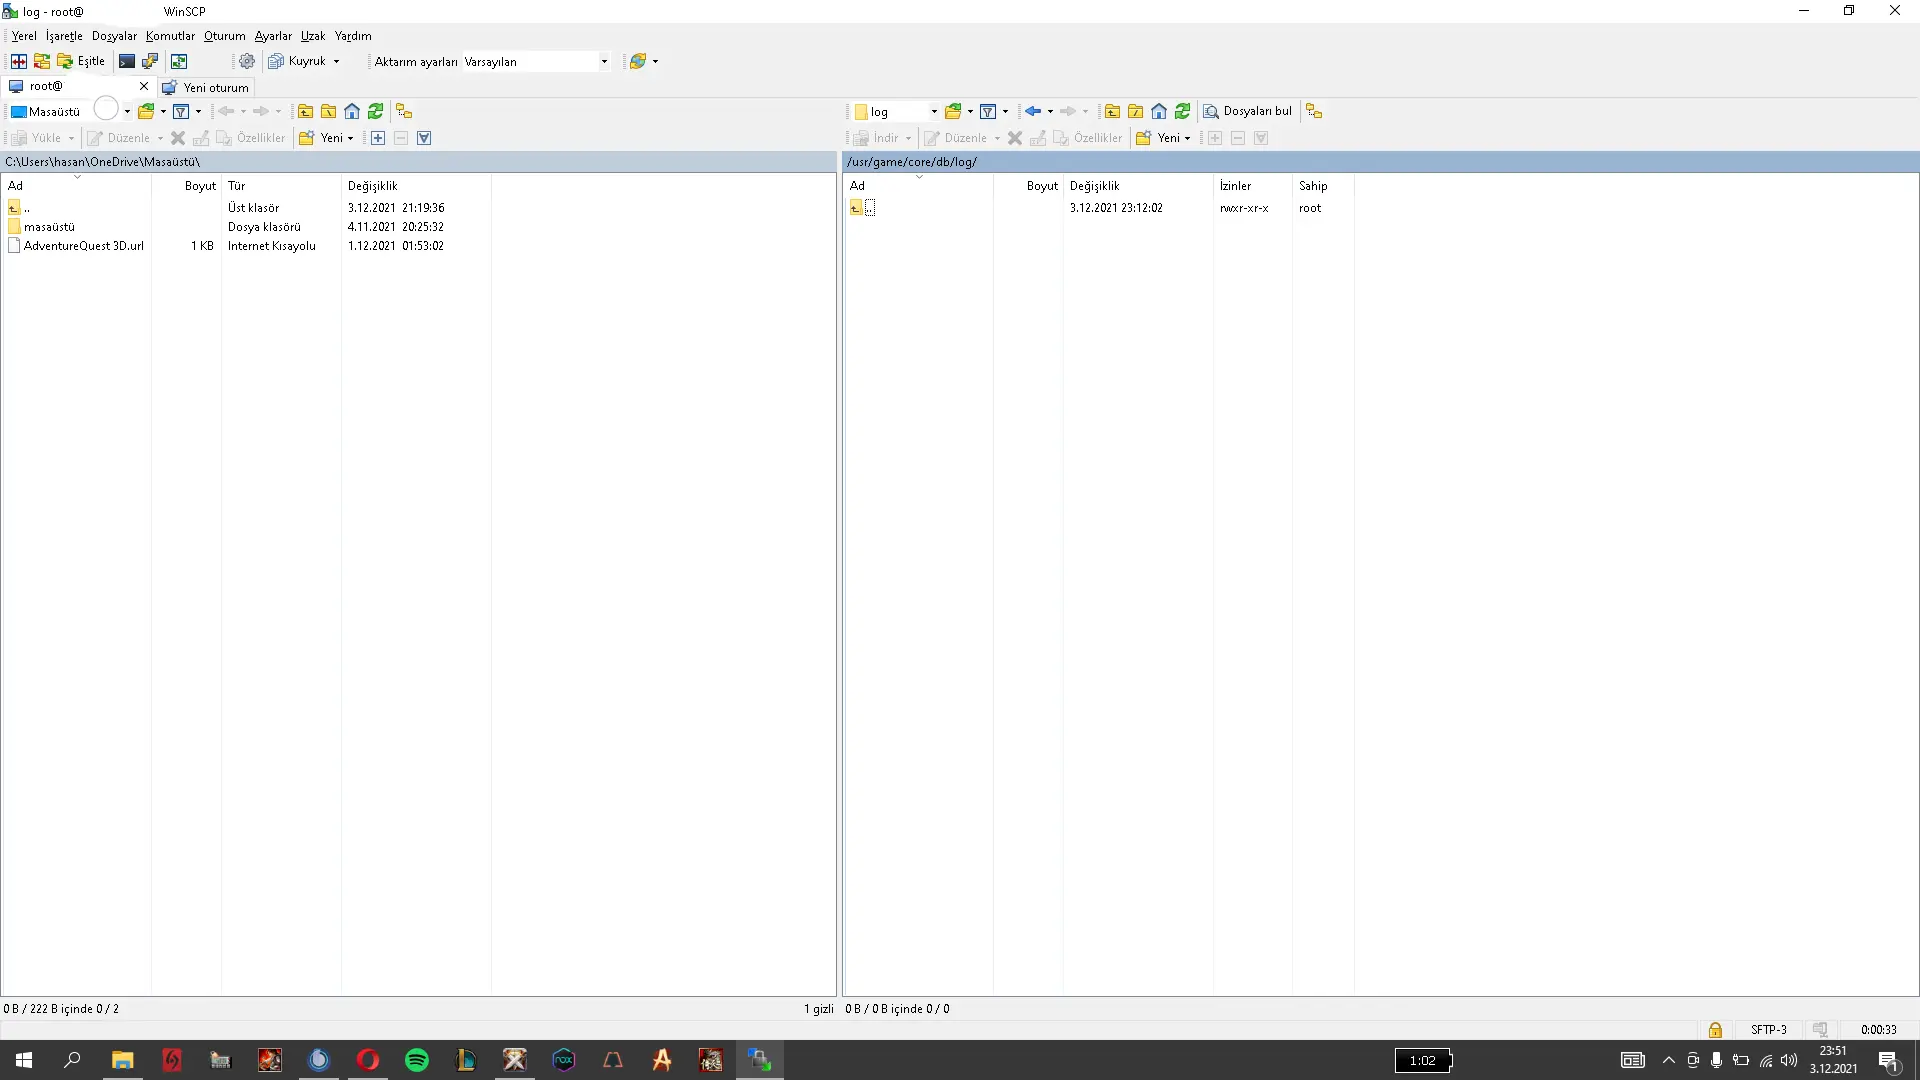Open preferences gear icon
This screenshot has height=1080, width=1920.
click(x=247, y=62)
